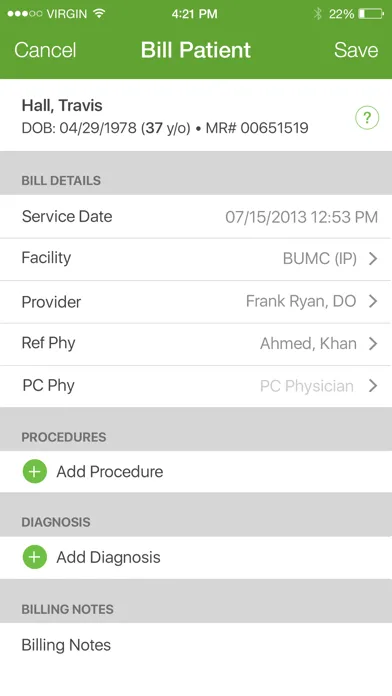Expand the Facility chevron arrow
Viewport: 392px width, 696px height.
[x=373, y=258]
